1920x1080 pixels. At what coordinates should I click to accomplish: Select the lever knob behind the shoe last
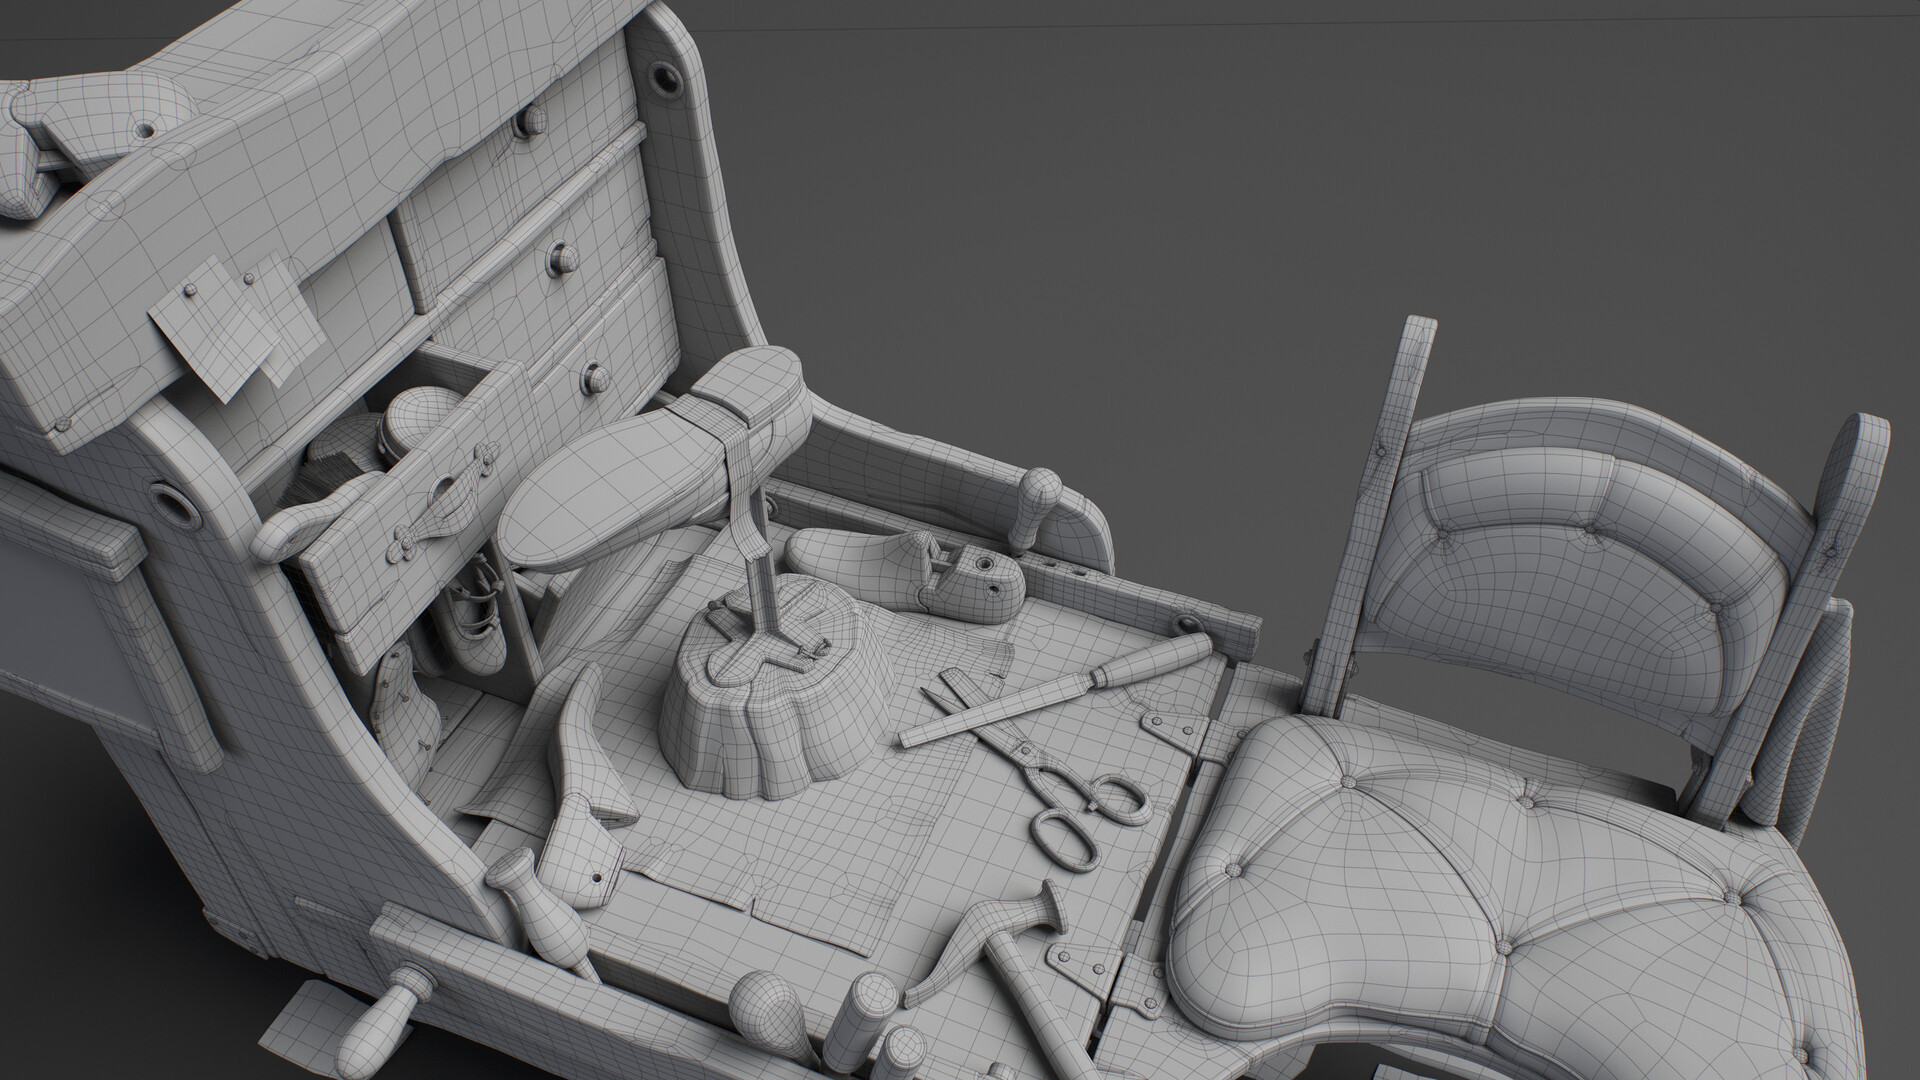[1040, 493]
